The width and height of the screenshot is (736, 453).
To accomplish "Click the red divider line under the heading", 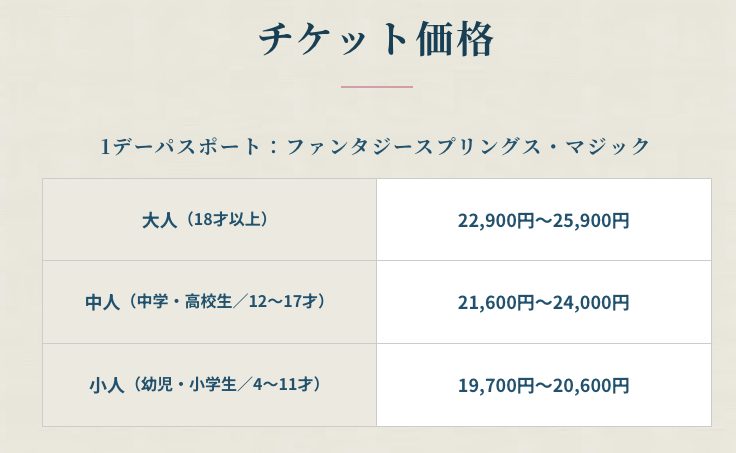I will coord(376,87).
